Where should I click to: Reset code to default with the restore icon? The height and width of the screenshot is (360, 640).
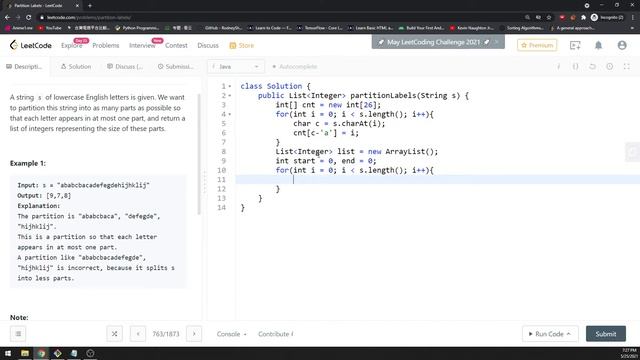pyautogui.click(x=592, y=67)
